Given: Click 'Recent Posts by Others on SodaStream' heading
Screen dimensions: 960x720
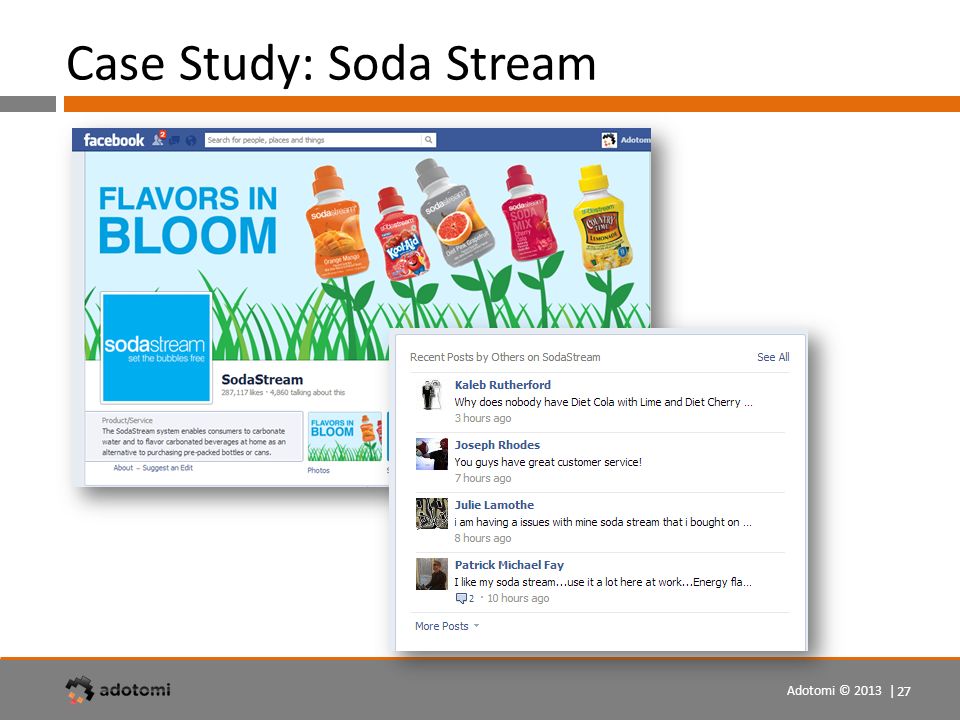Looking at the screenshot, I should (x=505, y=357).
